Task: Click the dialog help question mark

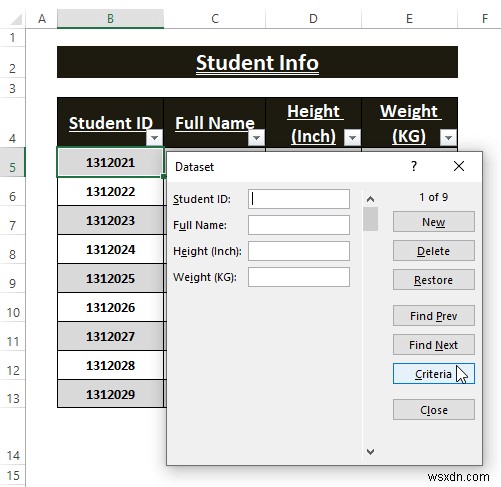Action: pos(414,166)
